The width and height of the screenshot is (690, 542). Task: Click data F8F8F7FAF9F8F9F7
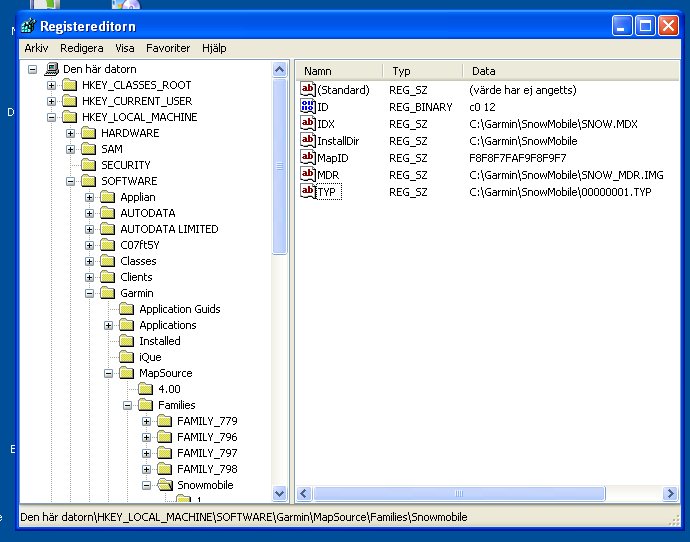click(518, 158)
